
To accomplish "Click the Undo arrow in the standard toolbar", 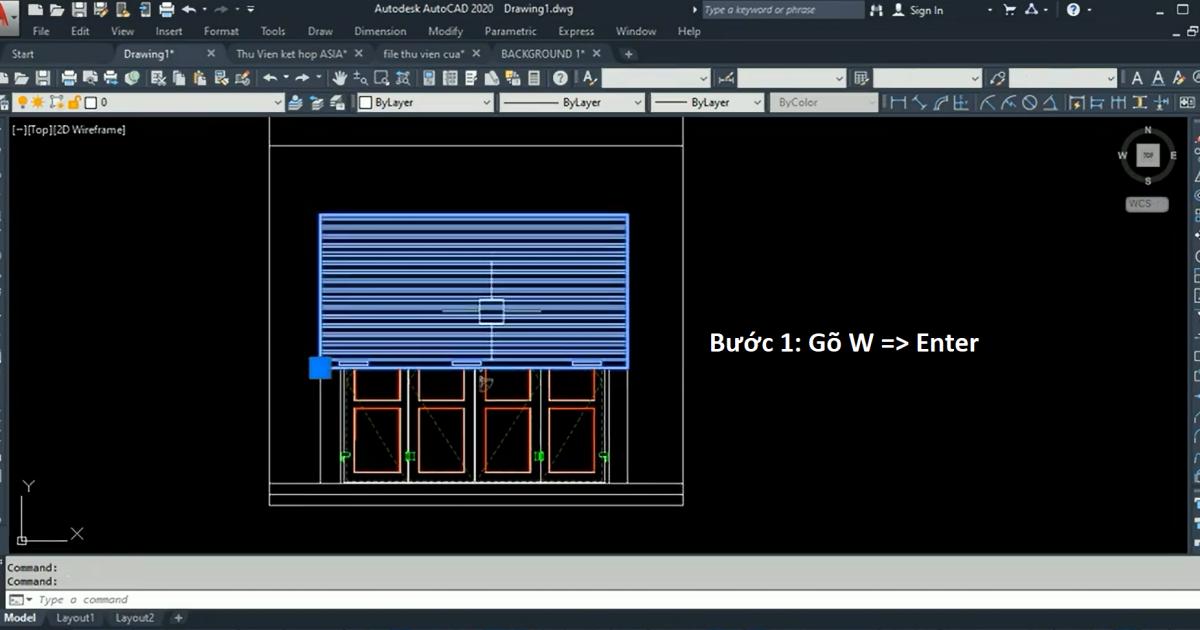I will (x=270, y=78).
